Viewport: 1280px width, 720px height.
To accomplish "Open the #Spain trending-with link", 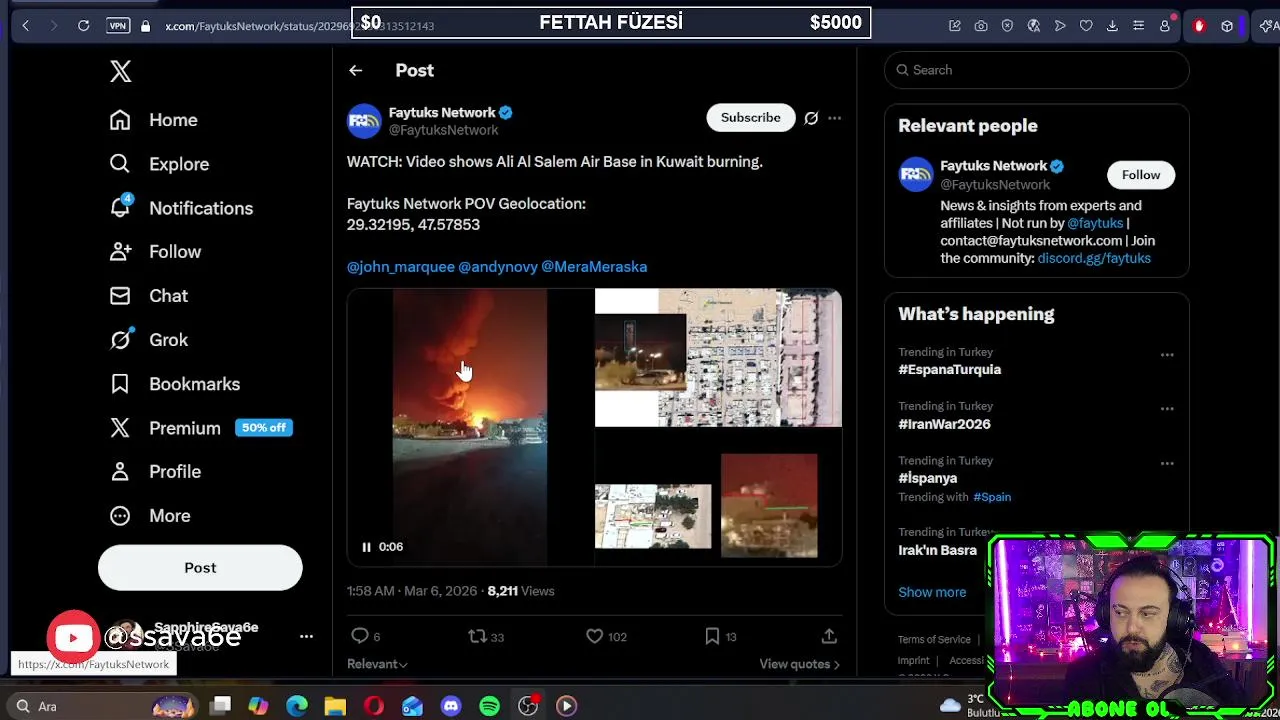I will pyautogui.click(x=992, y=497).
